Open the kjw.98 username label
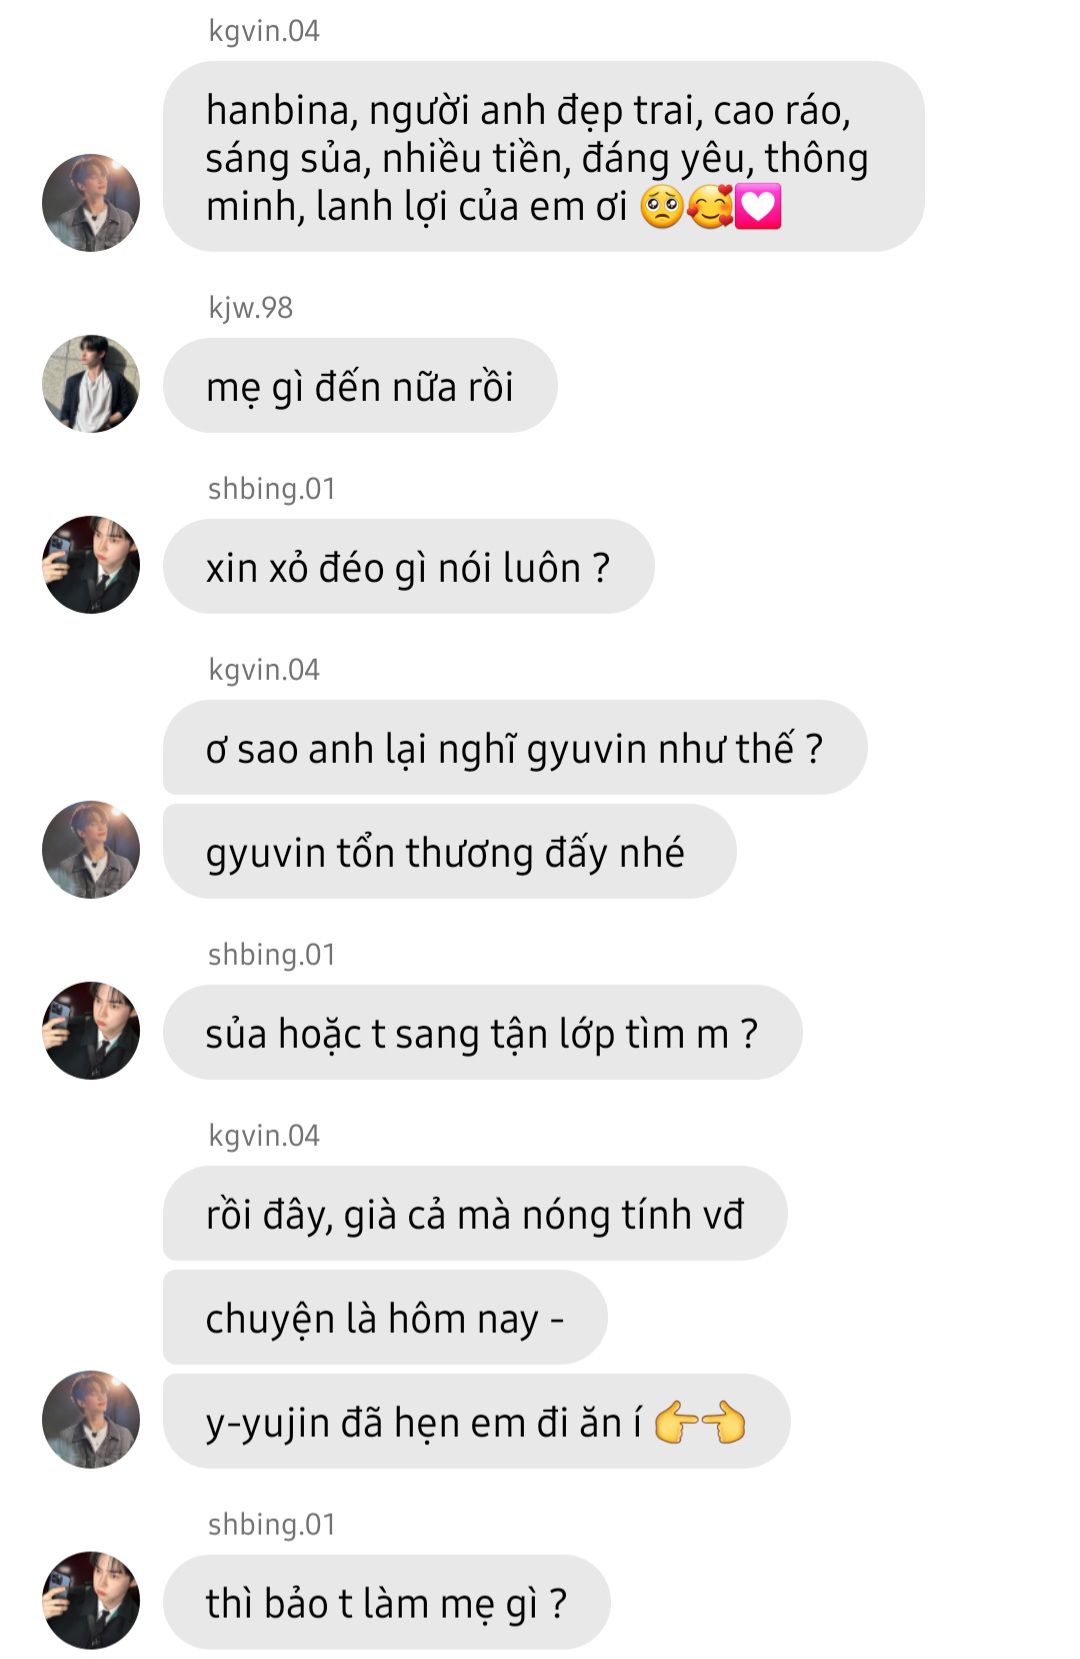Image resolution: width=1080 pixels, height=1659 pixels. pyautogui.click(x=251, y=308)
